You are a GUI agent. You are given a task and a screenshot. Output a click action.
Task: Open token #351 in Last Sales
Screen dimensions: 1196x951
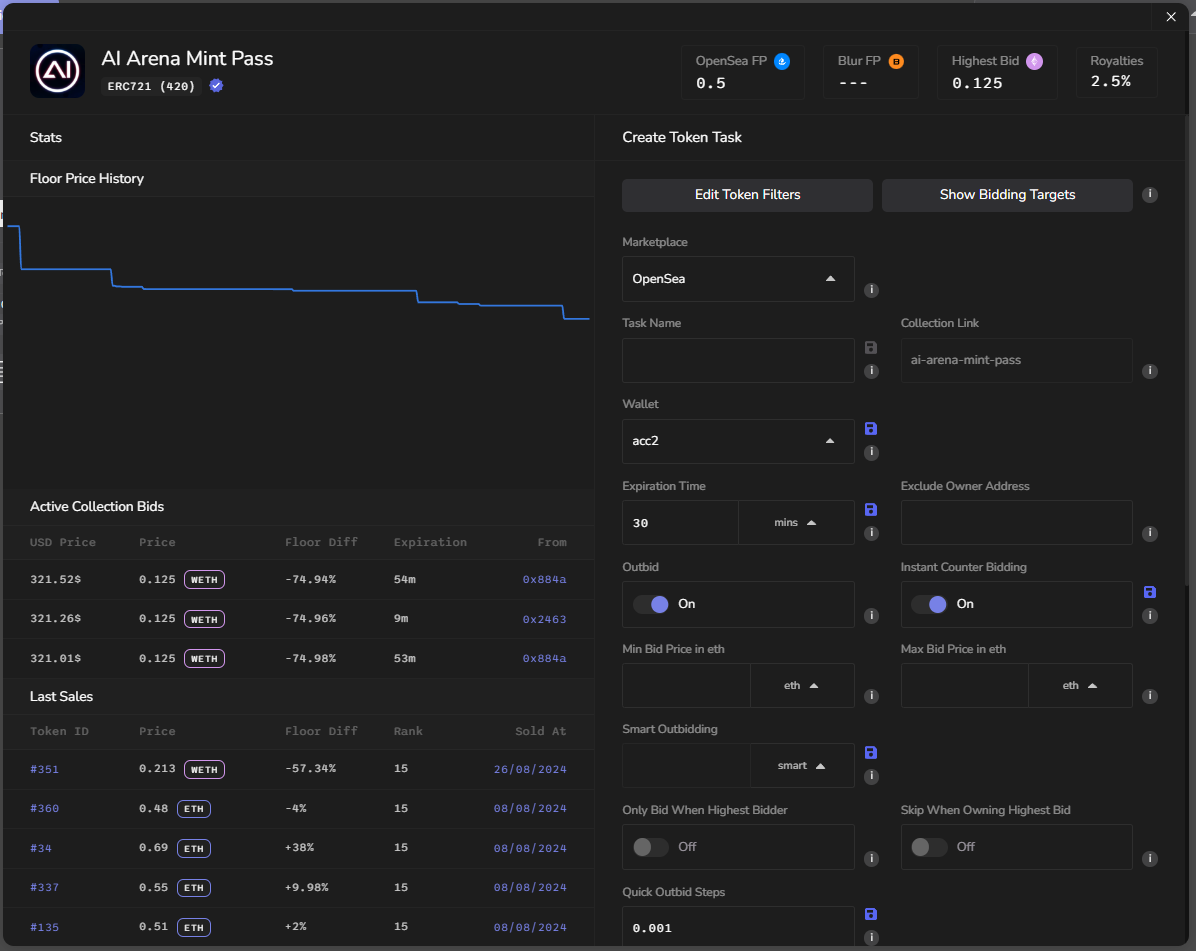44,769
